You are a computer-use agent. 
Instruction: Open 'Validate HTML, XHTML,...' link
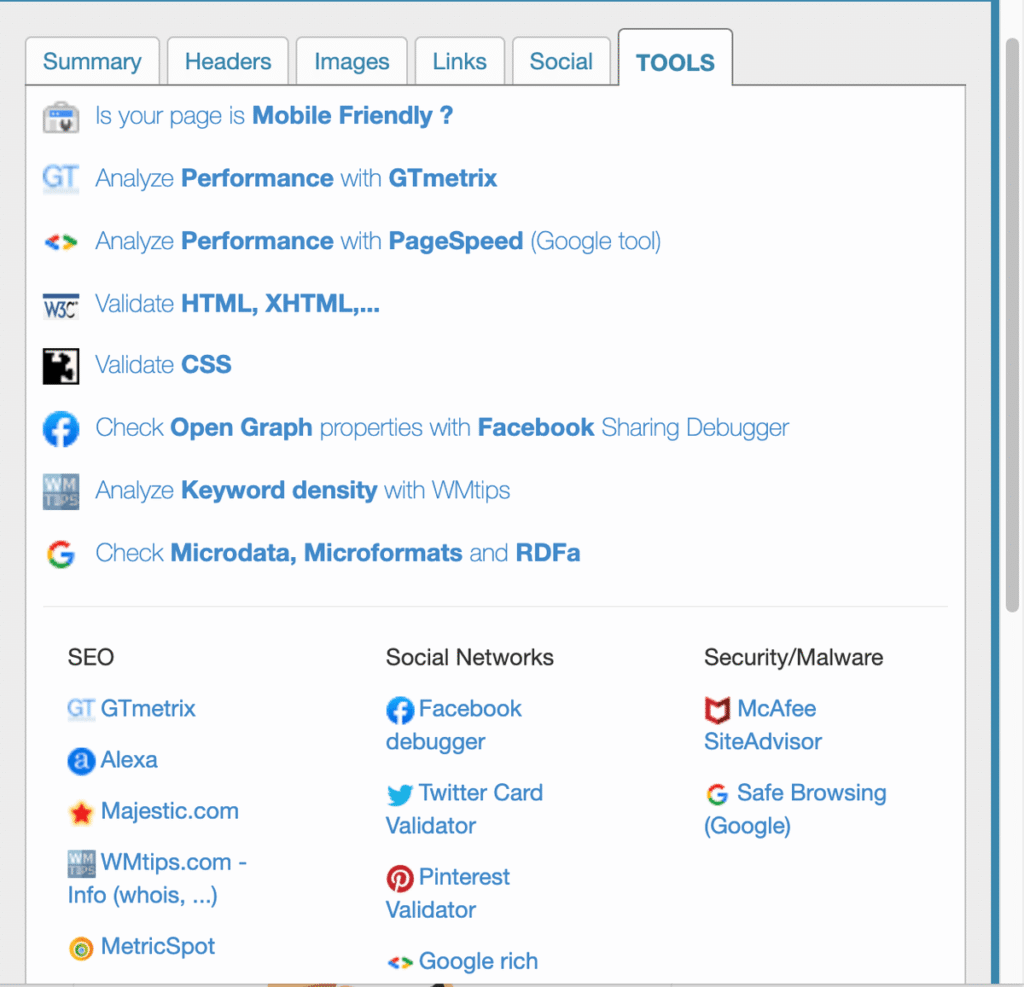point(237,304)
